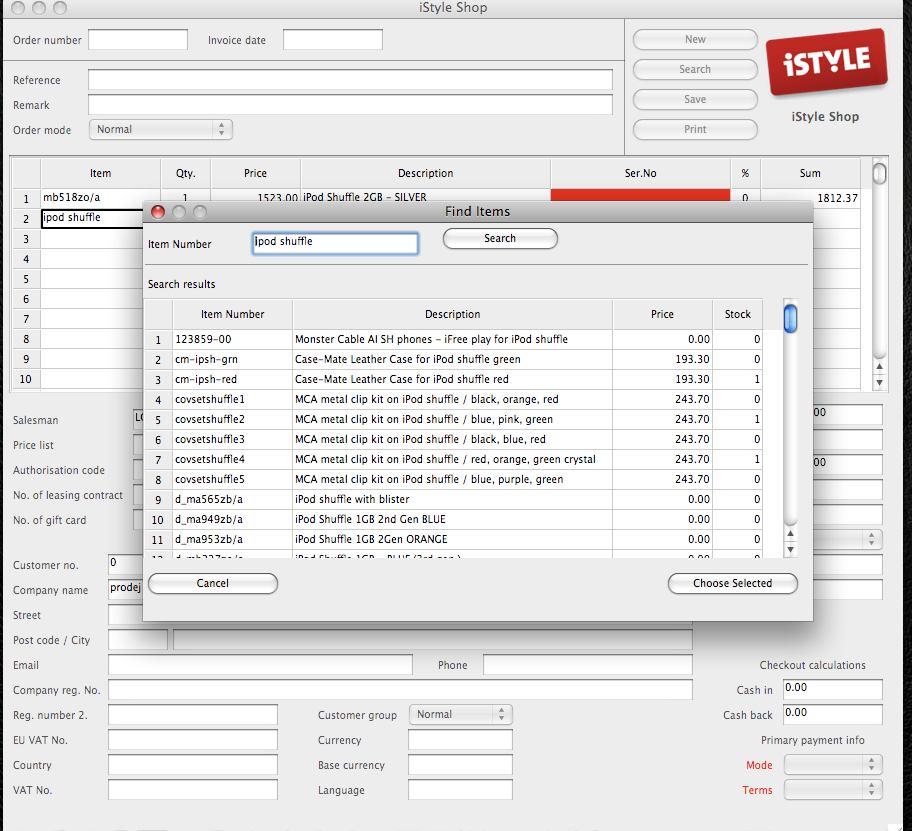
Task: Click the Ser.No column header
Action: 640,173
